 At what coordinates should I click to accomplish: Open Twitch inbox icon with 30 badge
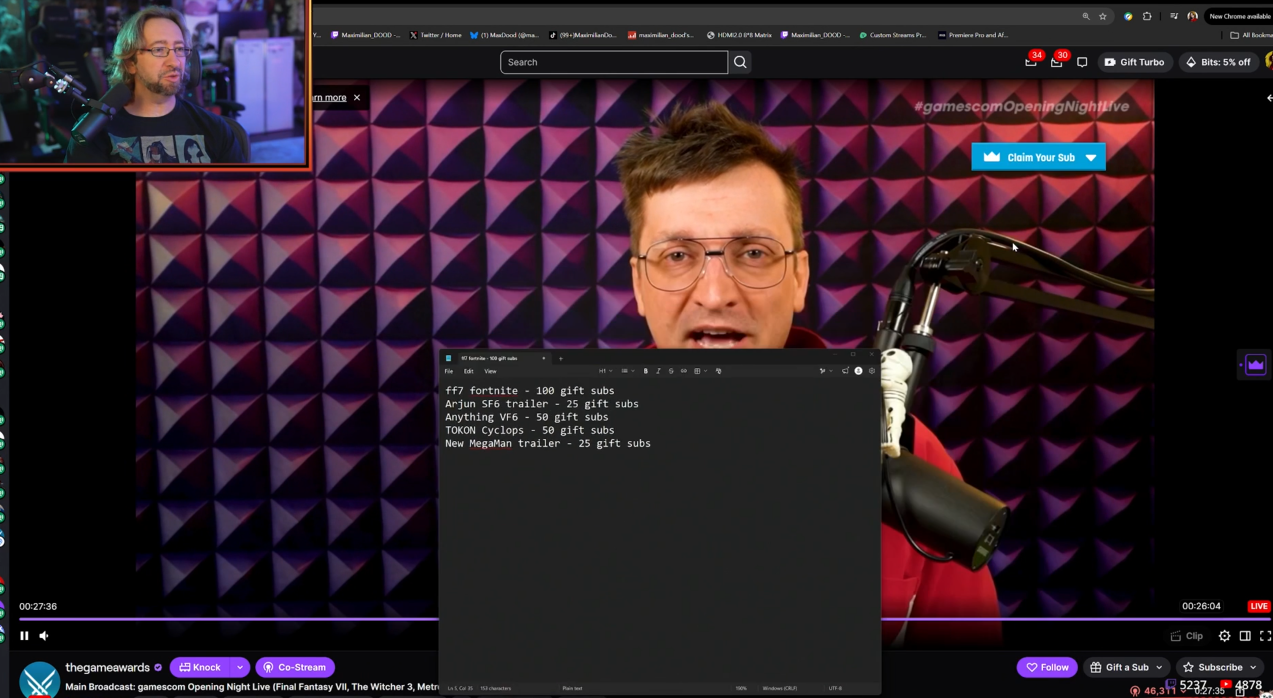pyautogui.click(x=1057, y=61)
